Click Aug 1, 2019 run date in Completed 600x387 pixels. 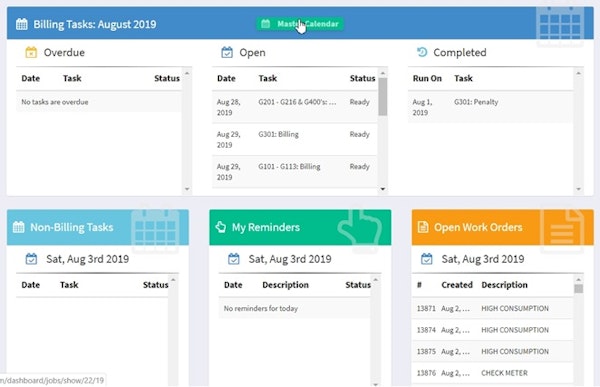click(x=422, y=107)
